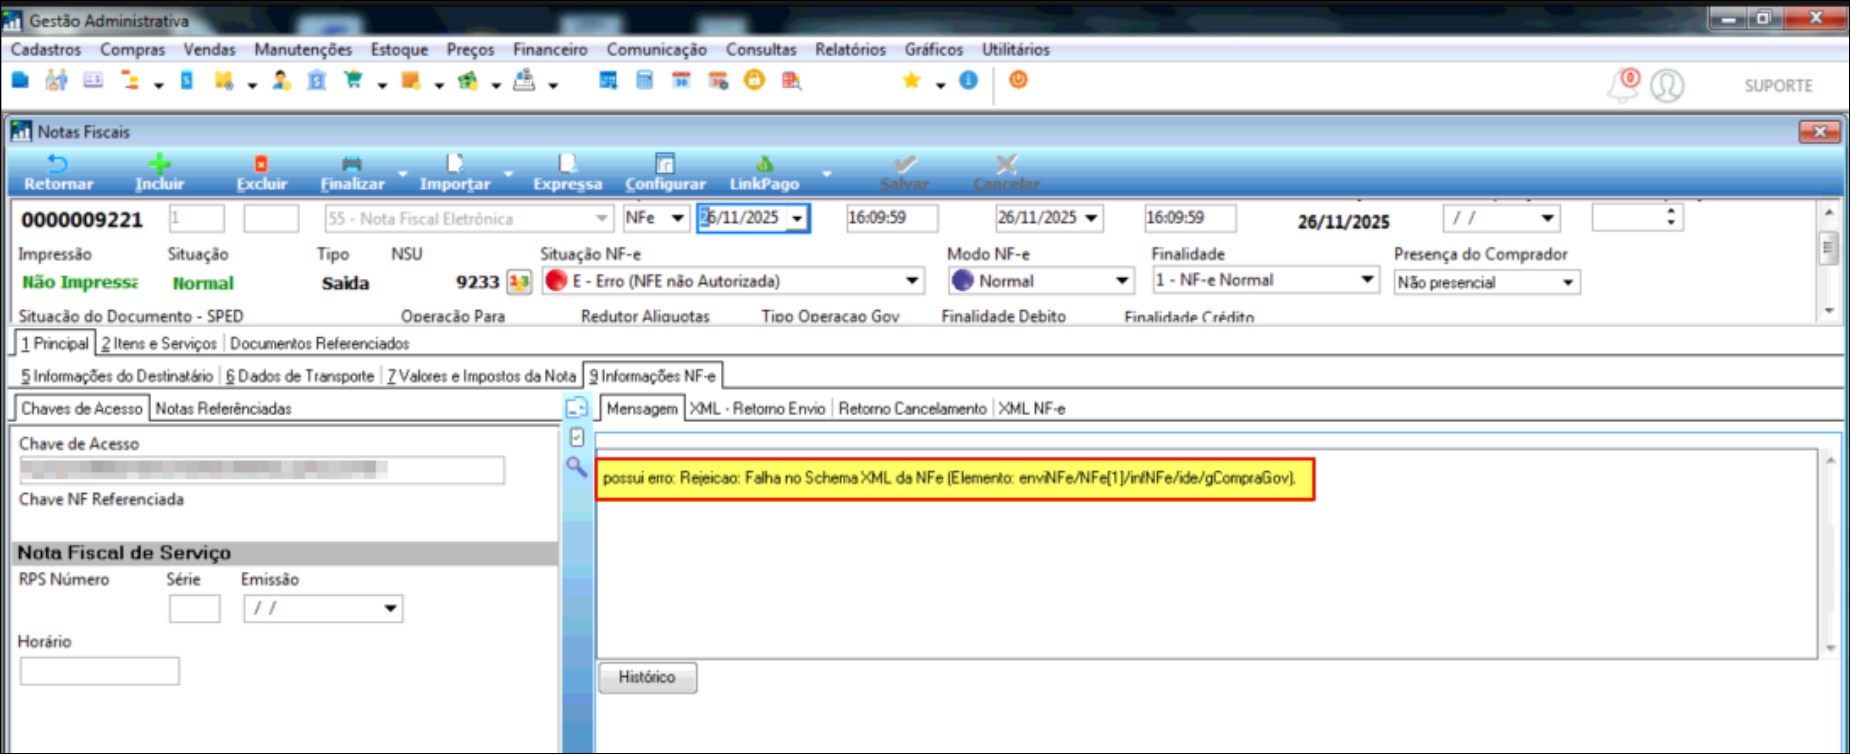Viewport: 1850px width, 754px height.
Task: Select the 2 Itens e Serviços tab
Action: tap(159, 344)
